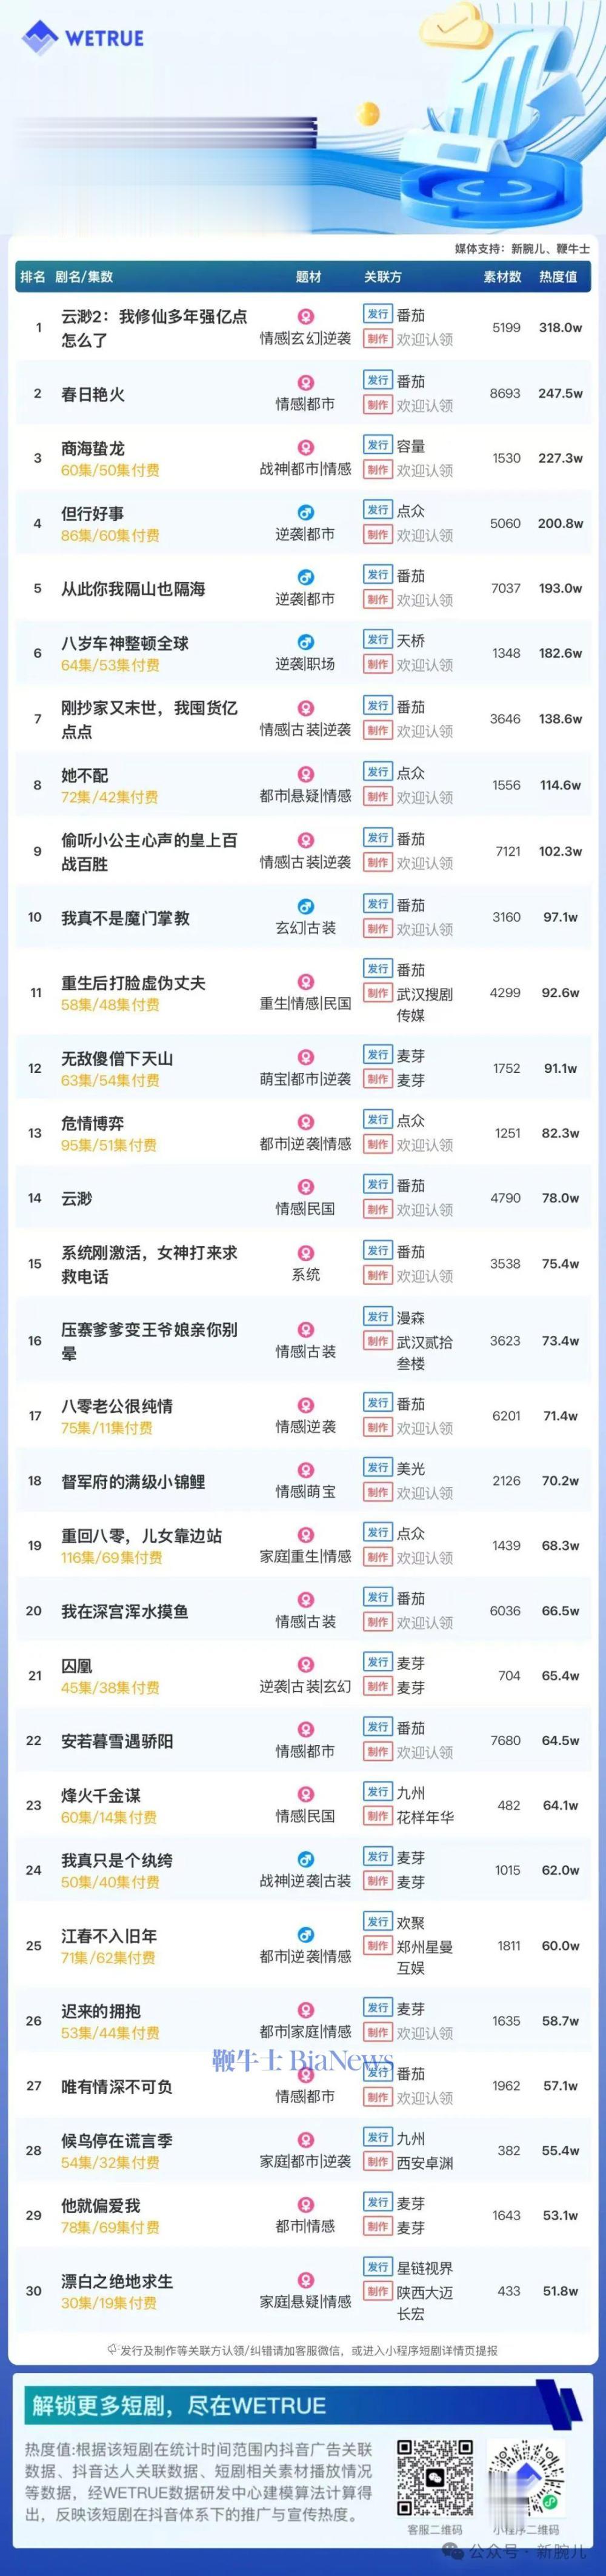The height and width of the screenshot is (2576, 606).
Task: Click the 素材数 column header
Action: [502, 277]
